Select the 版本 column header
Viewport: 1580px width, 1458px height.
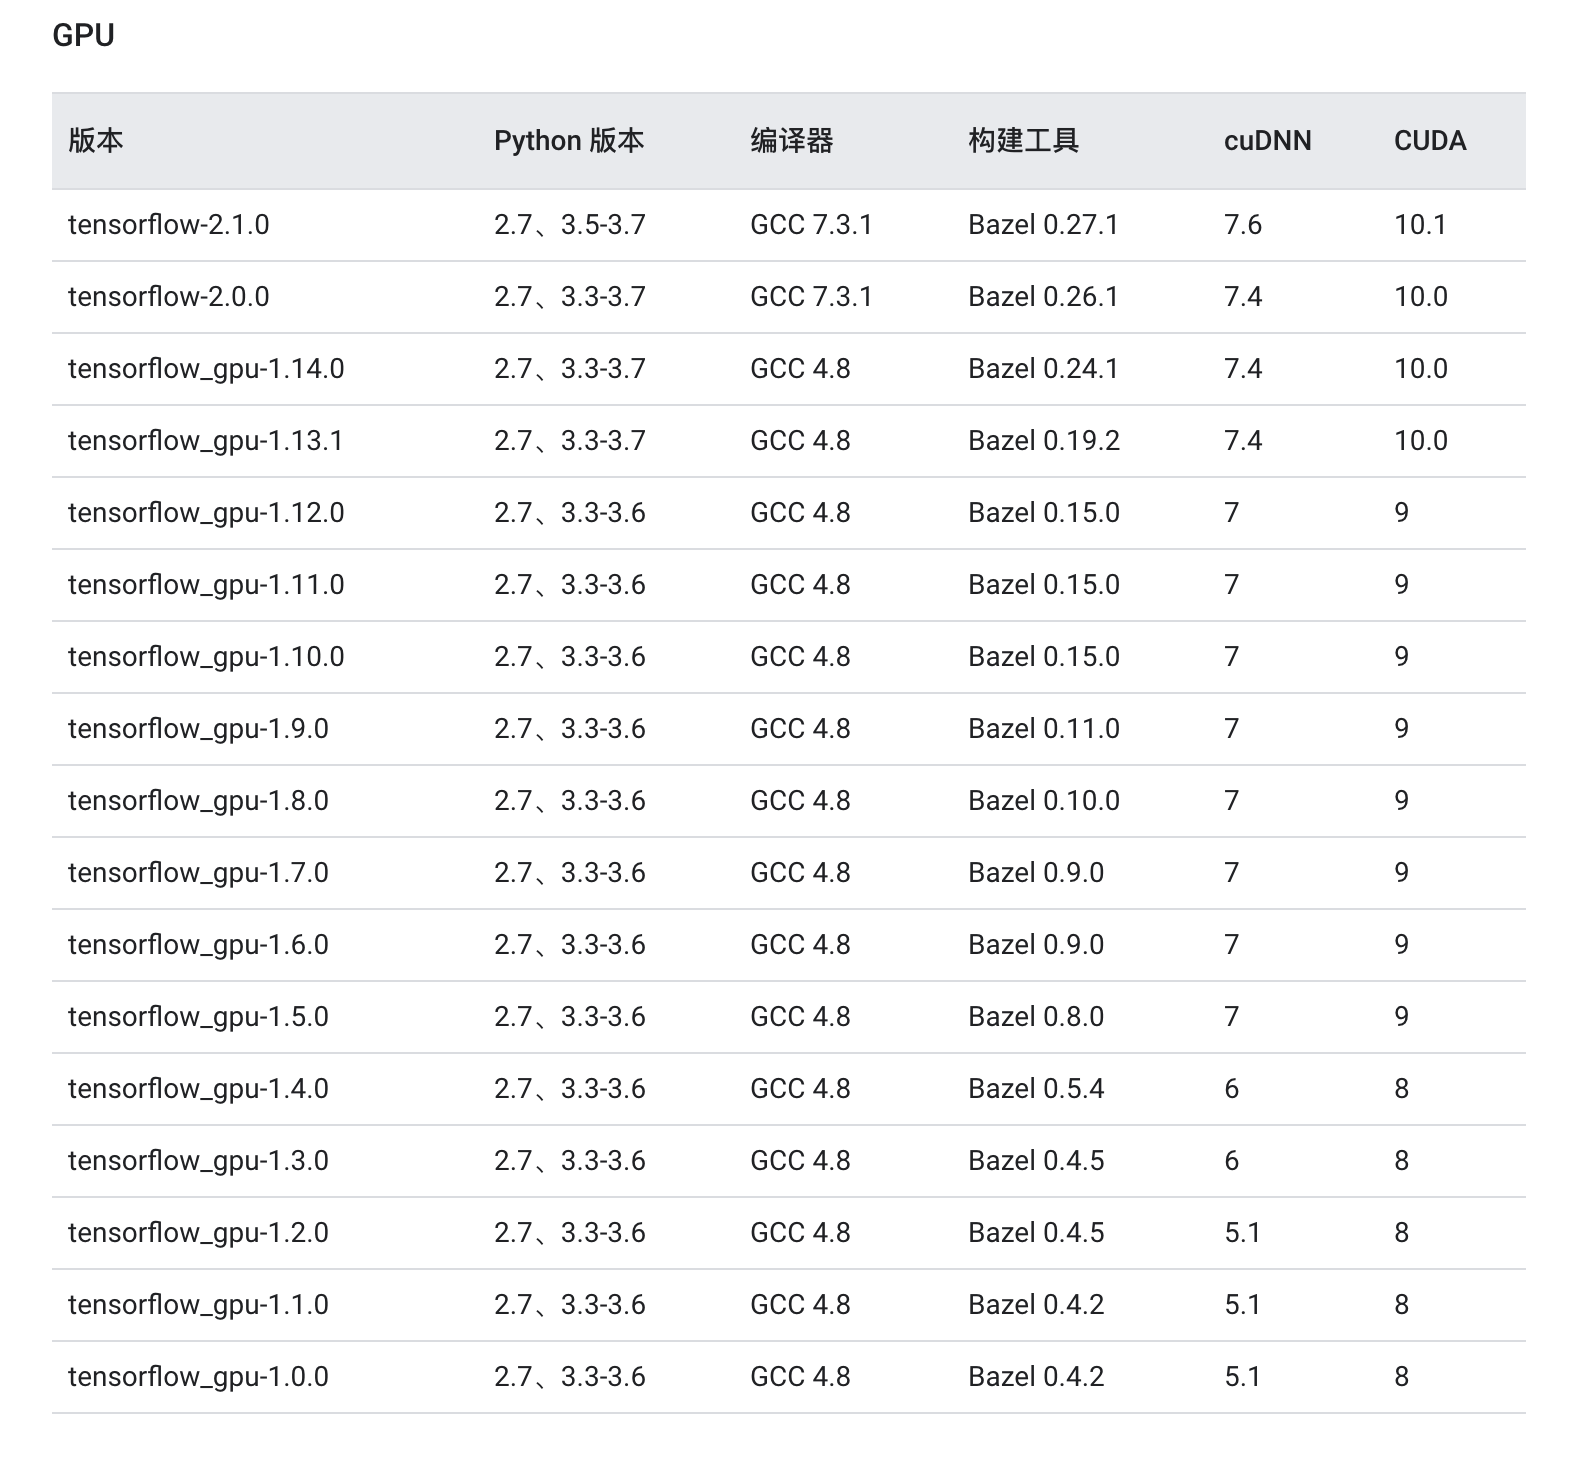click(96, 141)
